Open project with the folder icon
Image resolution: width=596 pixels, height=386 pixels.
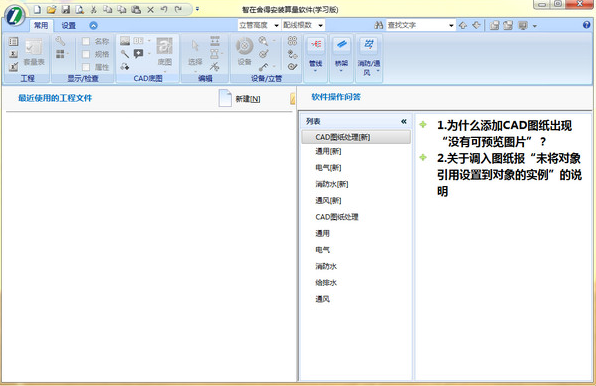[51, 9]
